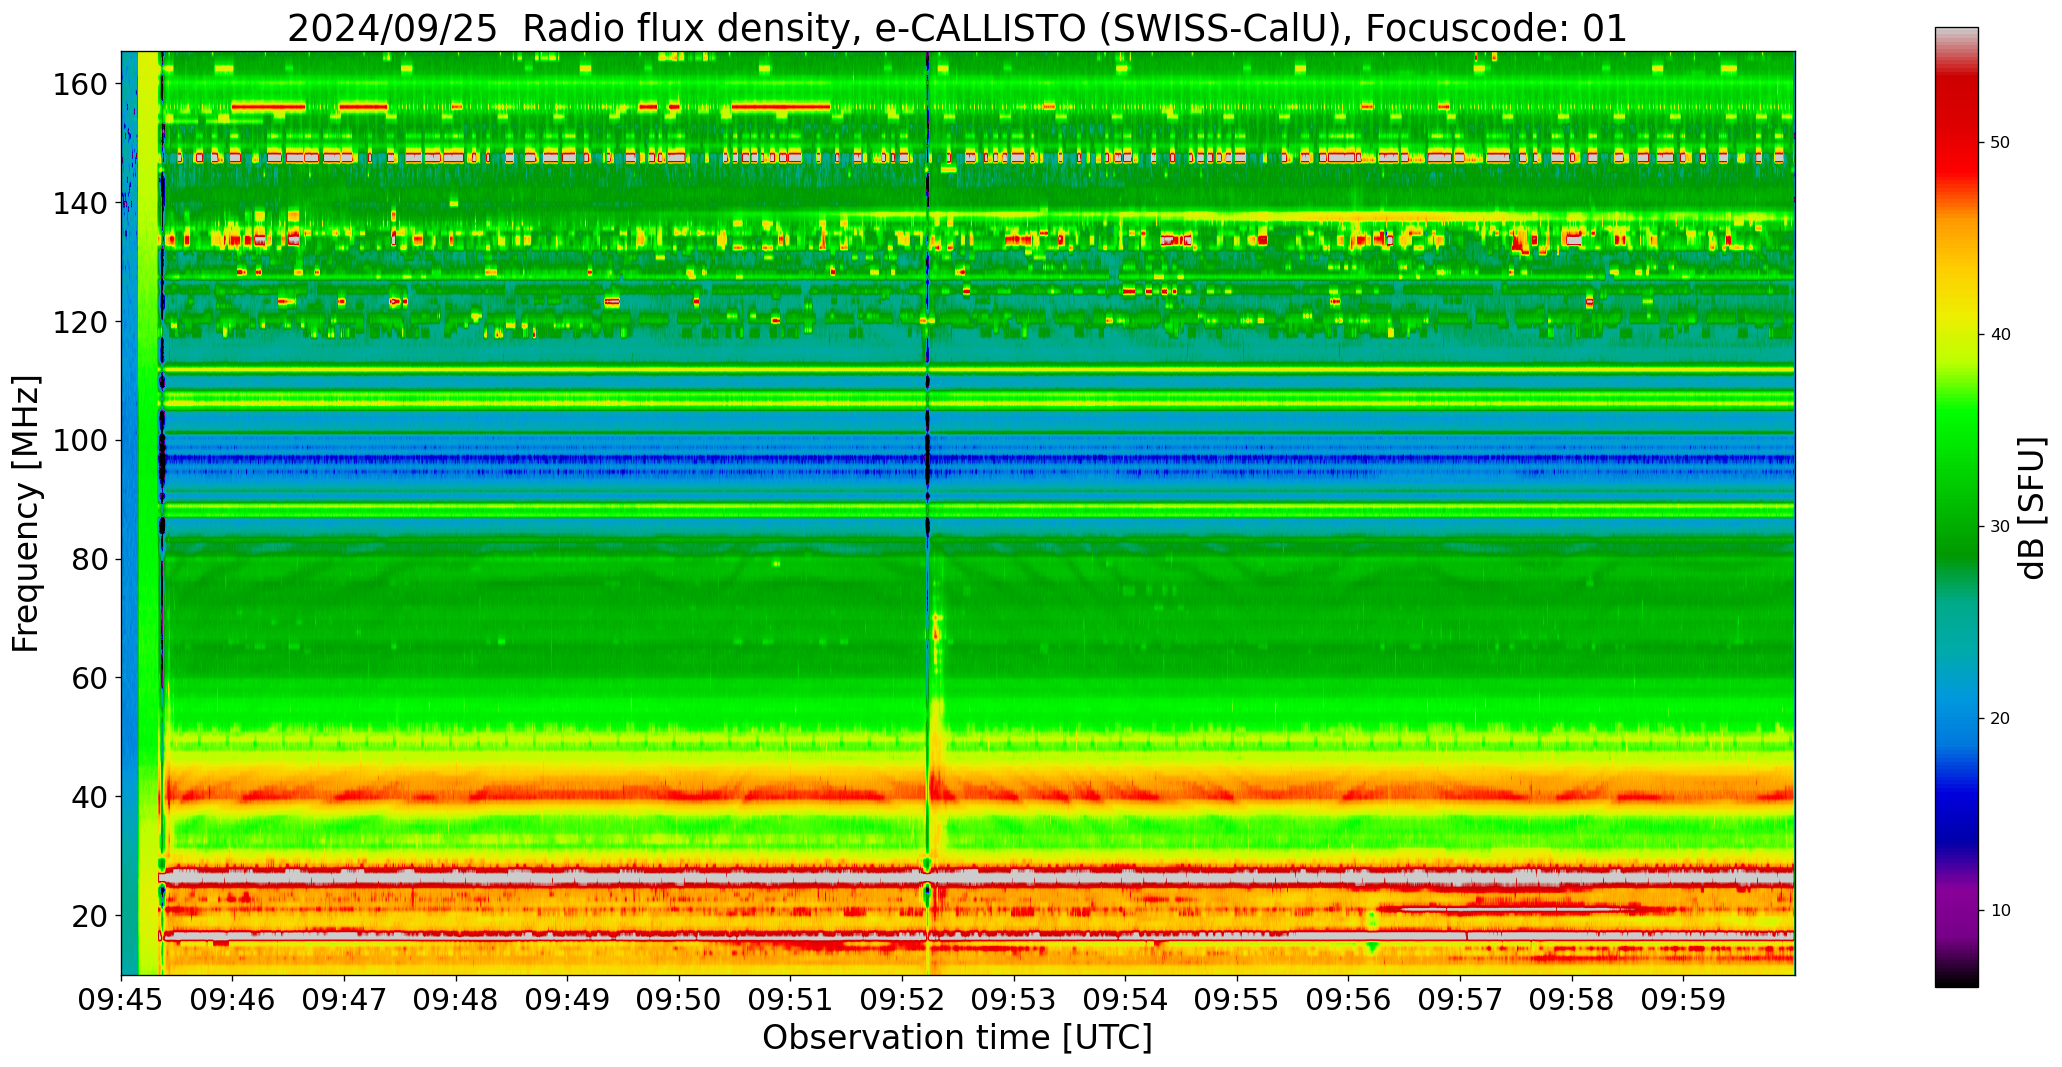Click the 09:45 time tick label
Image resolution: width=2062 pixels, height=1067 pixels.
tap(122, 1000)
